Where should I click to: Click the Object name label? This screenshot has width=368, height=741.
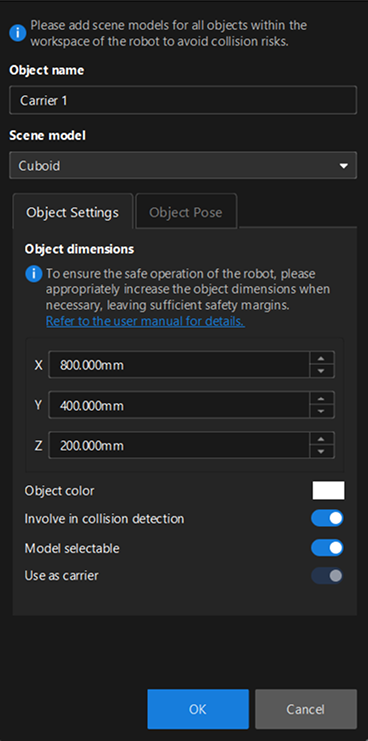(46, 70)
